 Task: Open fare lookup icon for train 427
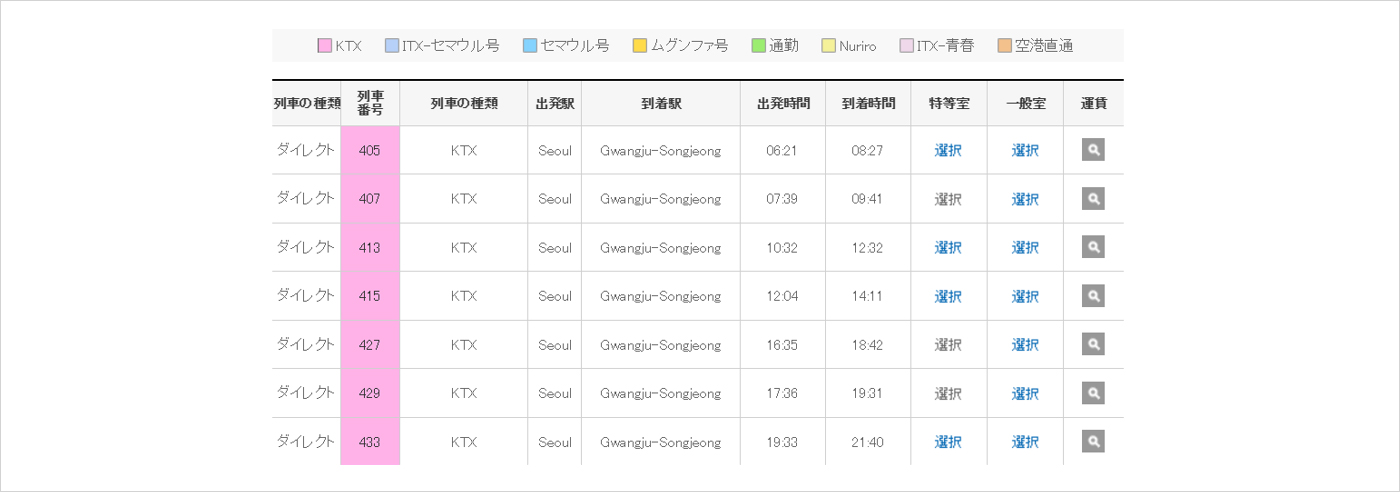pos(1093,344)
